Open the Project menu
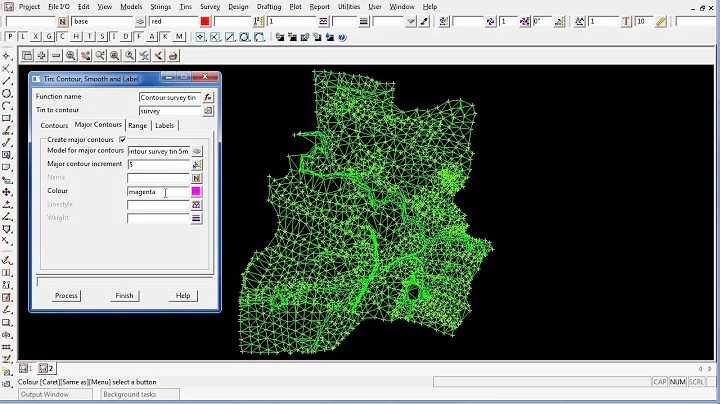 29,7
